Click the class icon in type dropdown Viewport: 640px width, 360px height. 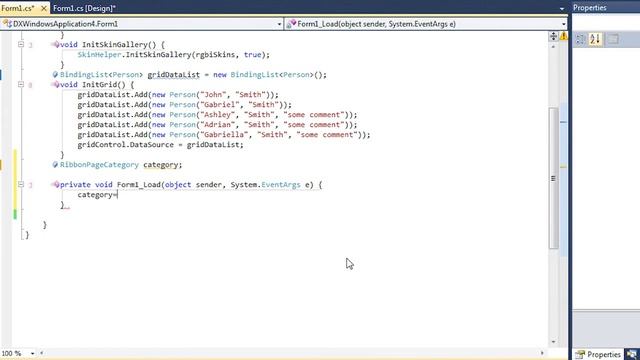(7, 24)
